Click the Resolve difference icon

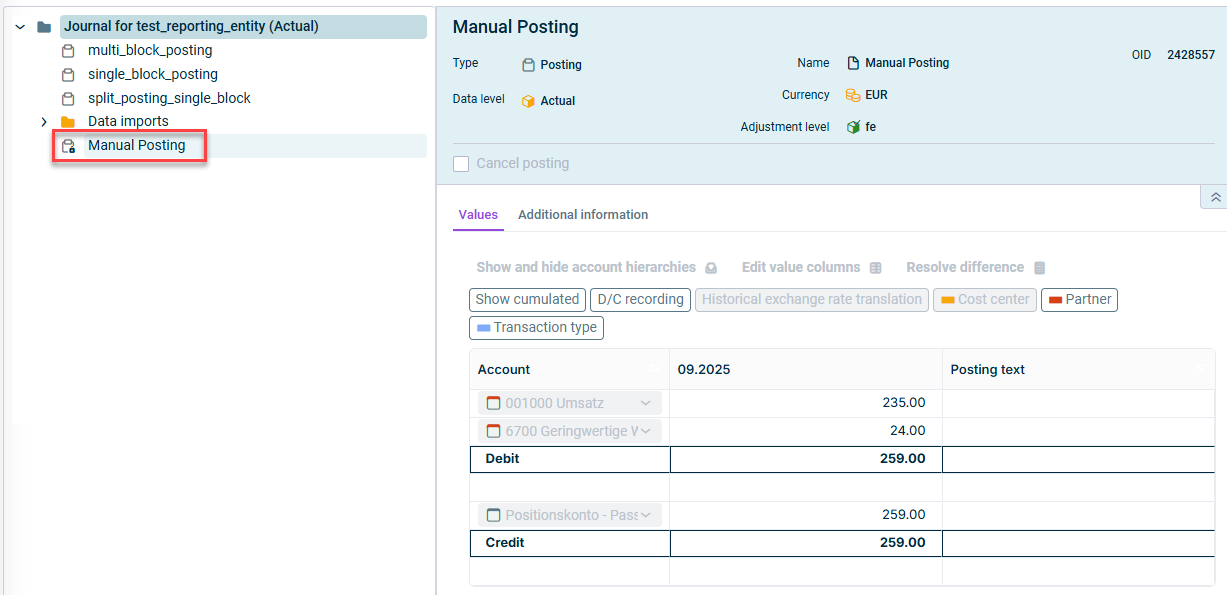click(1039, 268)
